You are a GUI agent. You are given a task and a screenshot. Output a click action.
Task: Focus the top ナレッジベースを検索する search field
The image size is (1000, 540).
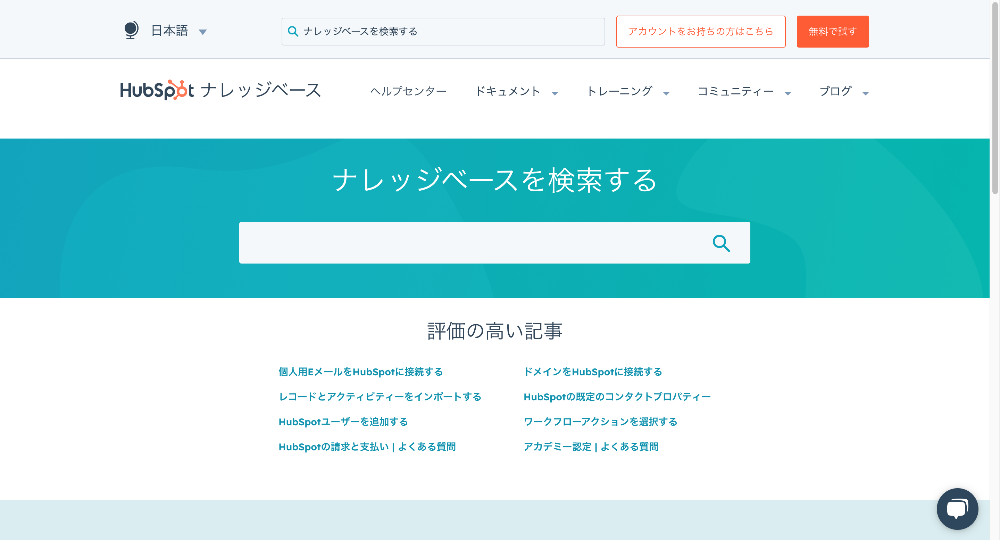pos(443,31)
